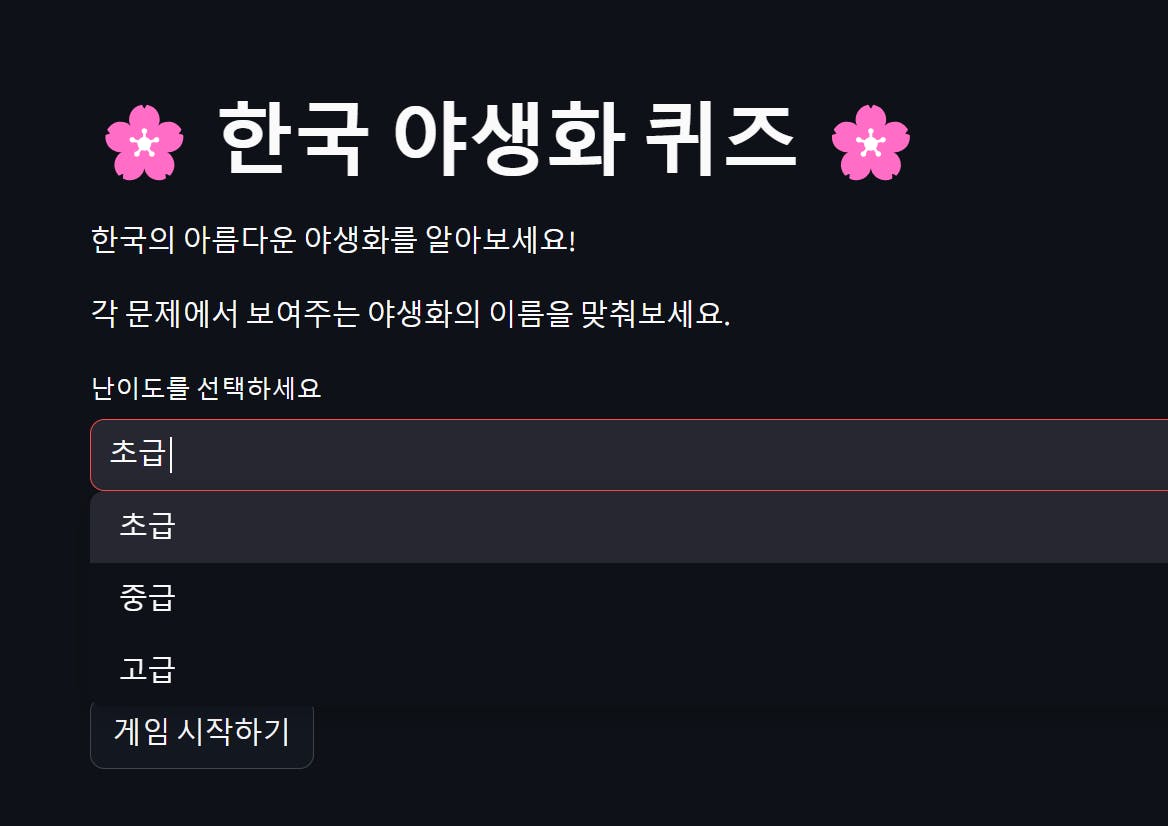This screenshot has width=1168, height=826.
Task: Select the 초급 option in the dropdown list
Action: click(x=147, y=526)
